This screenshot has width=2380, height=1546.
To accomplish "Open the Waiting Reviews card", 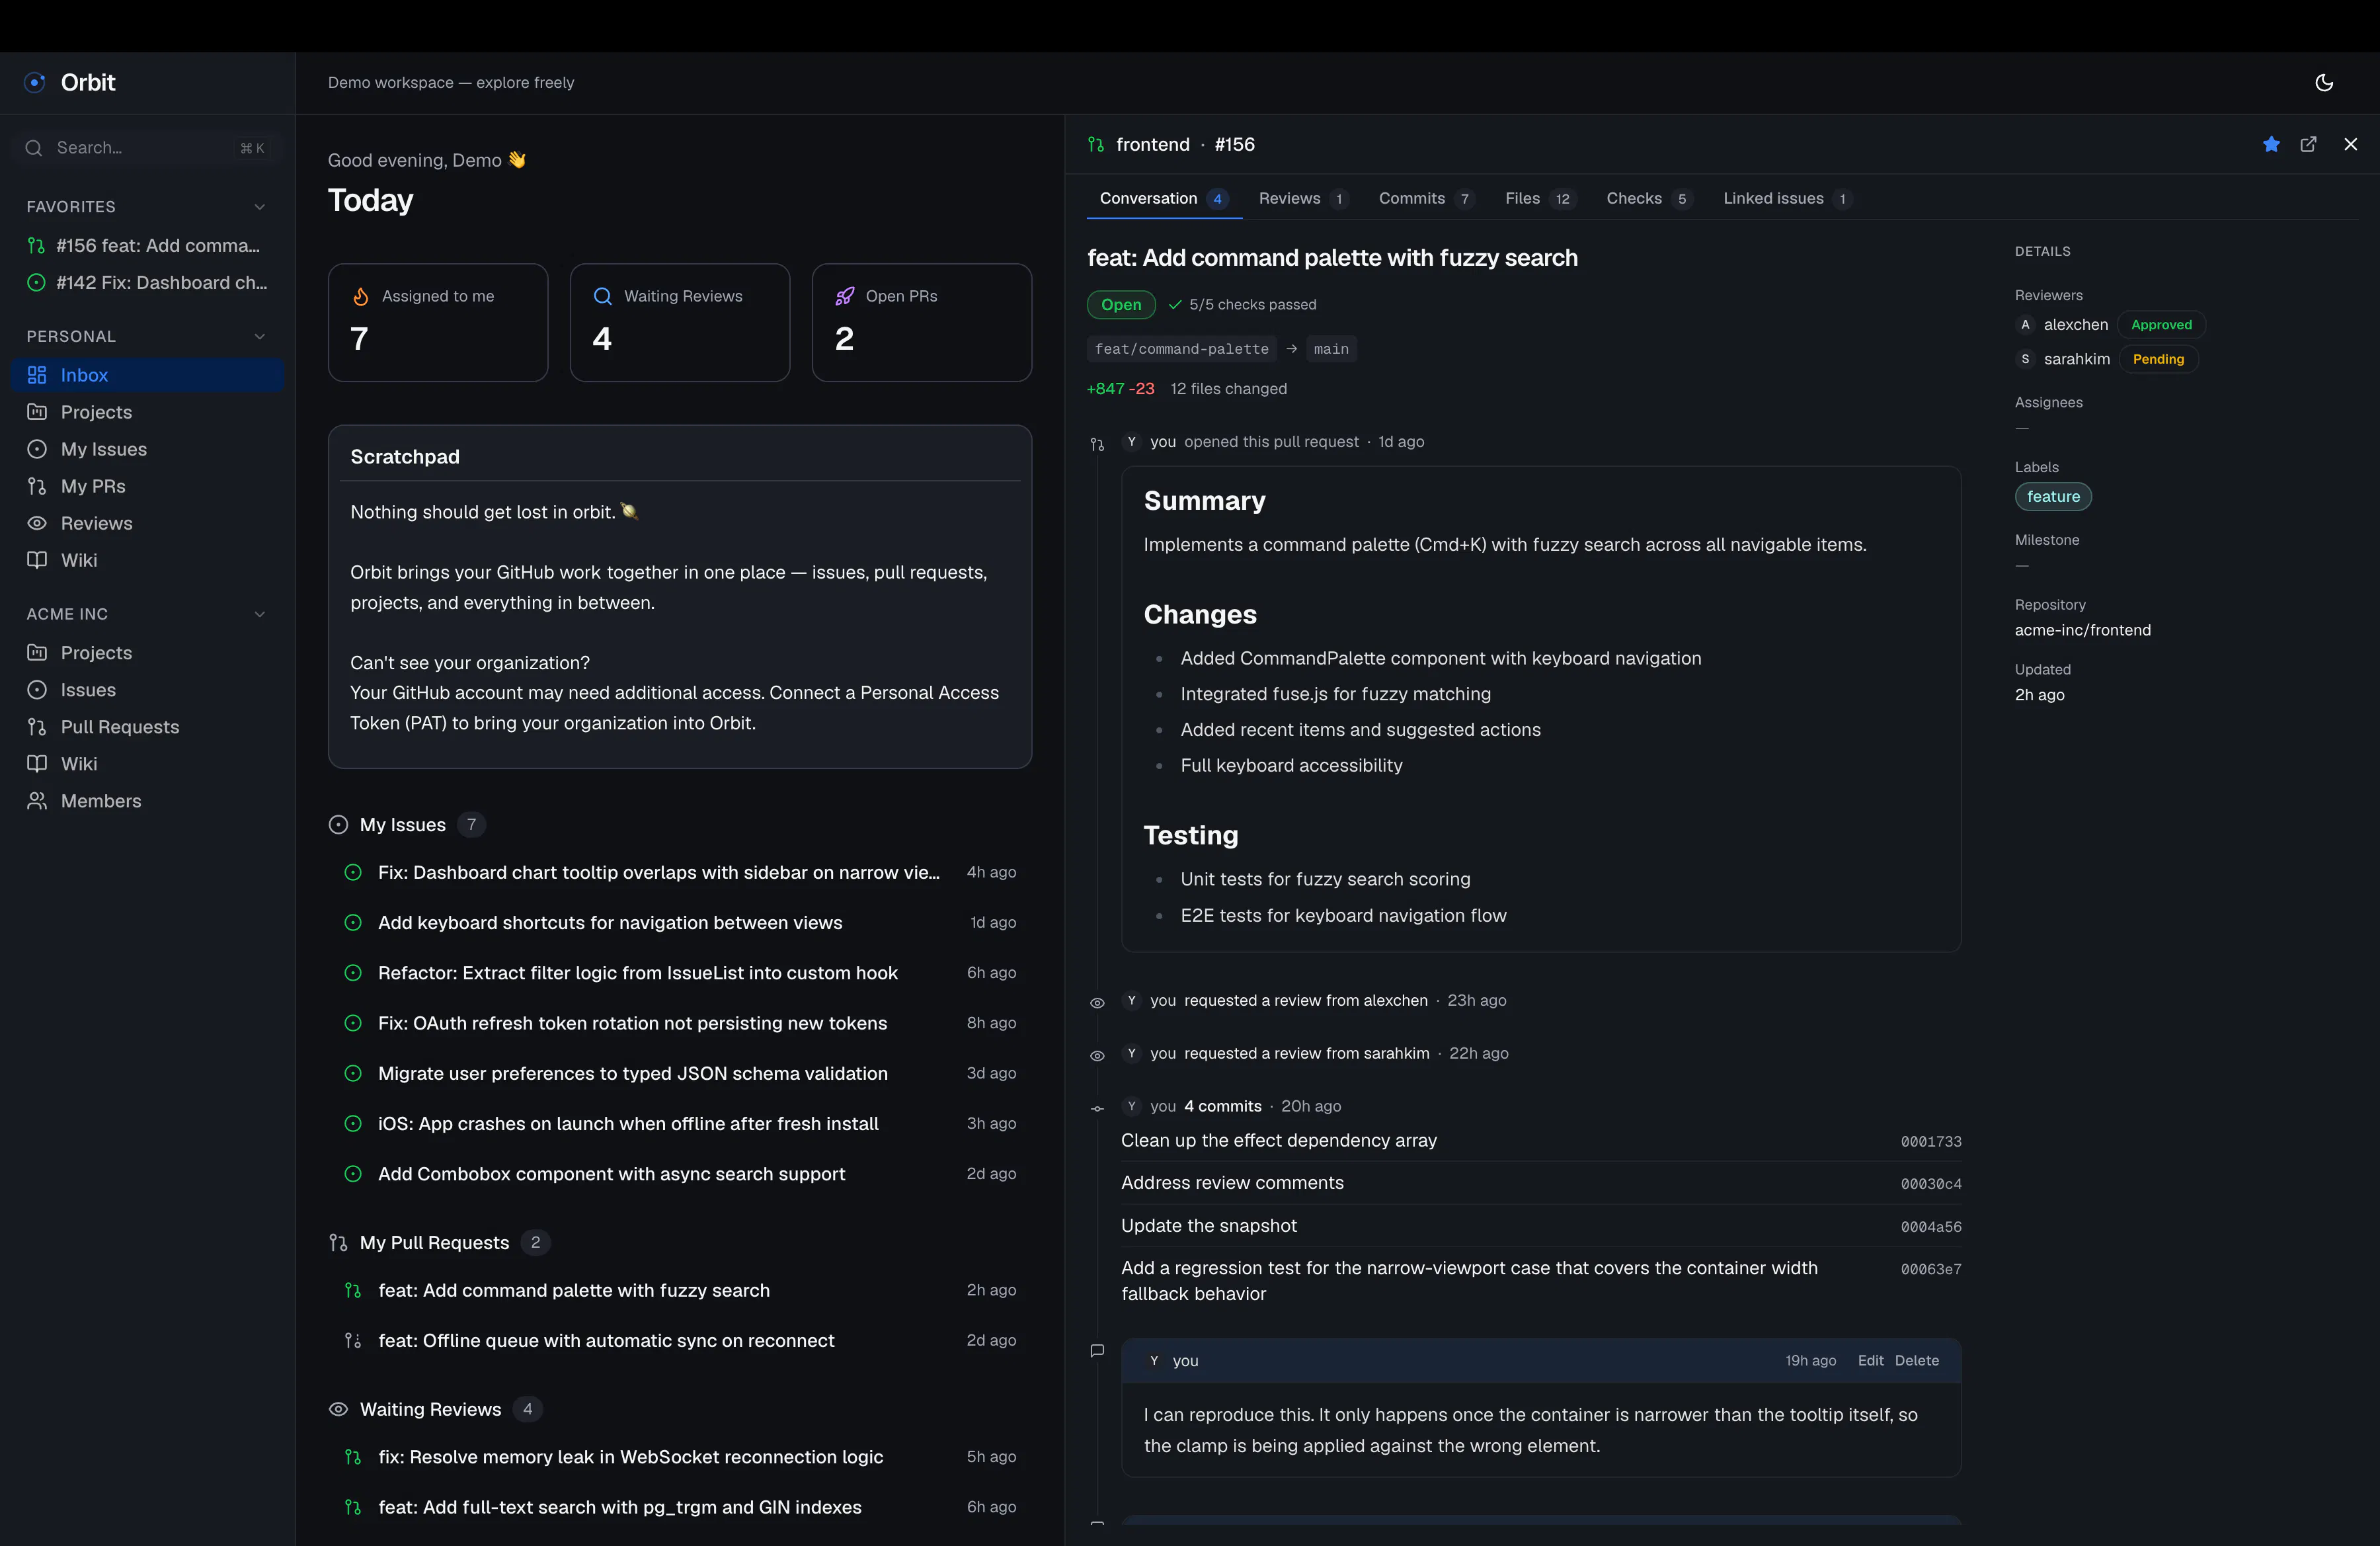I will point(680,322).
